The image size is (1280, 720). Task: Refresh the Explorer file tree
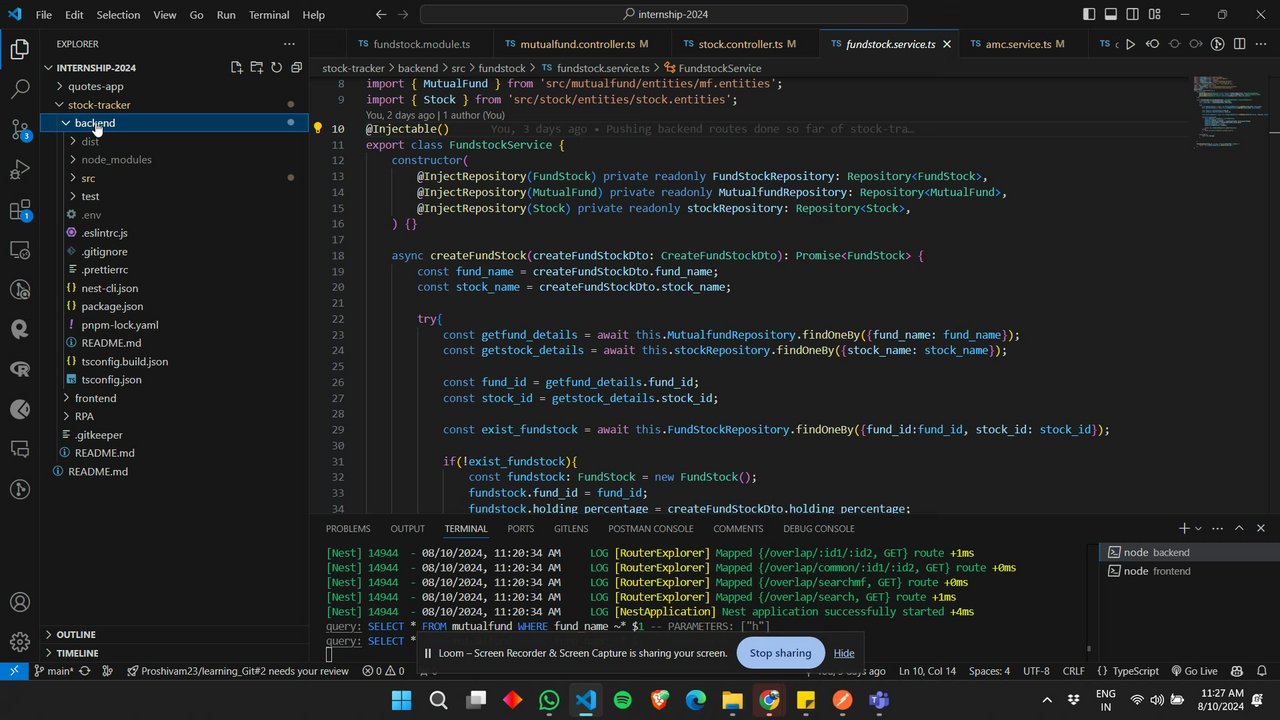click(277, 68)
